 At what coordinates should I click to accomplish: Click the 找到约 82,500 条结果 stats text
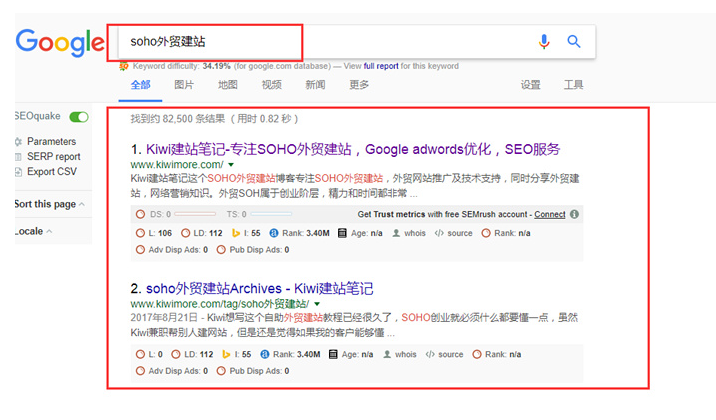214,119
